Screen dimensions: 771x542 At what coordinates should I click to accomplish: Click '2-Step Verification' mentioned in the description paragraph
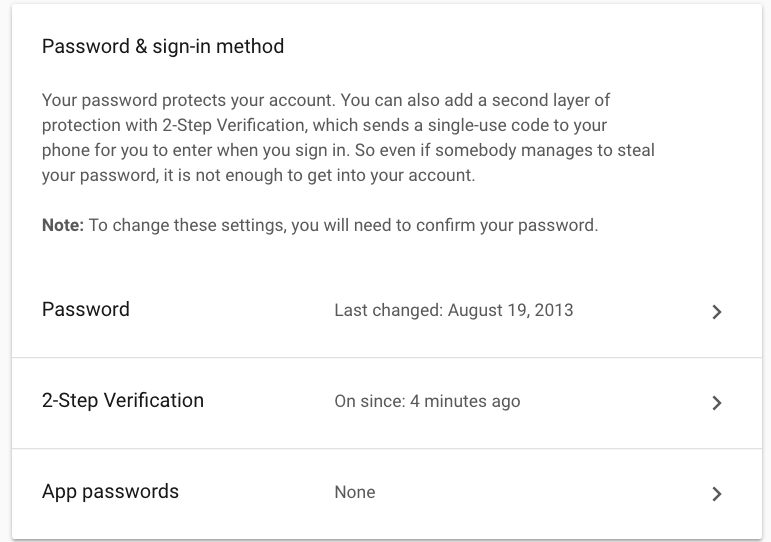click(x=233, y=125)
